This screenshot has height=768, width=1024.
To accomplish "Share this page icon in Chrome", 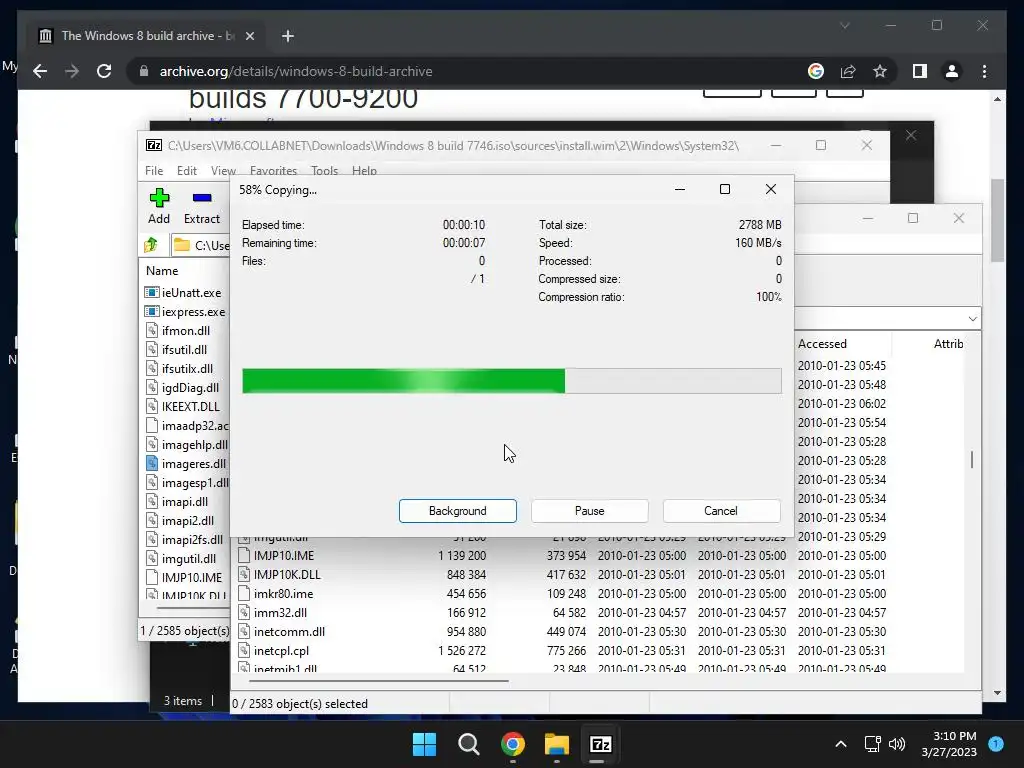I will (848, 71).
